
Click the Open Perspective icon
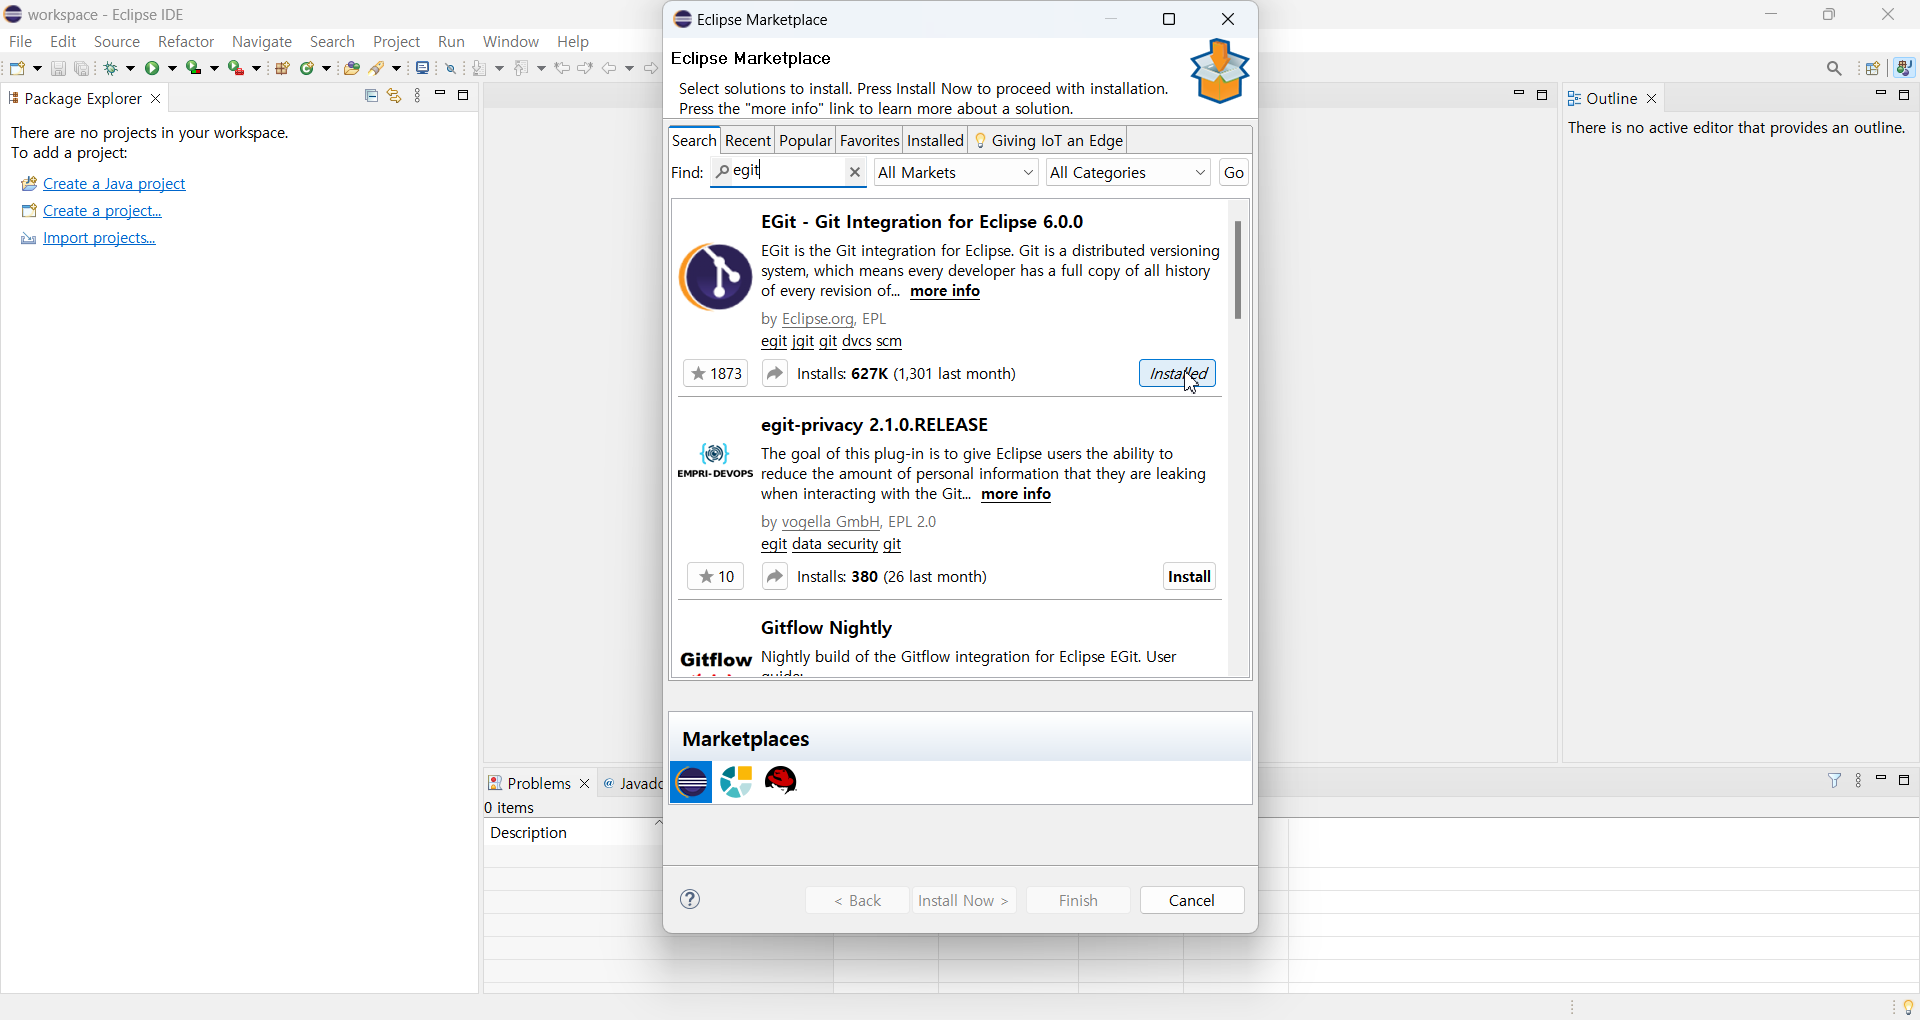pyautogui.click(x=1874, y=68)
